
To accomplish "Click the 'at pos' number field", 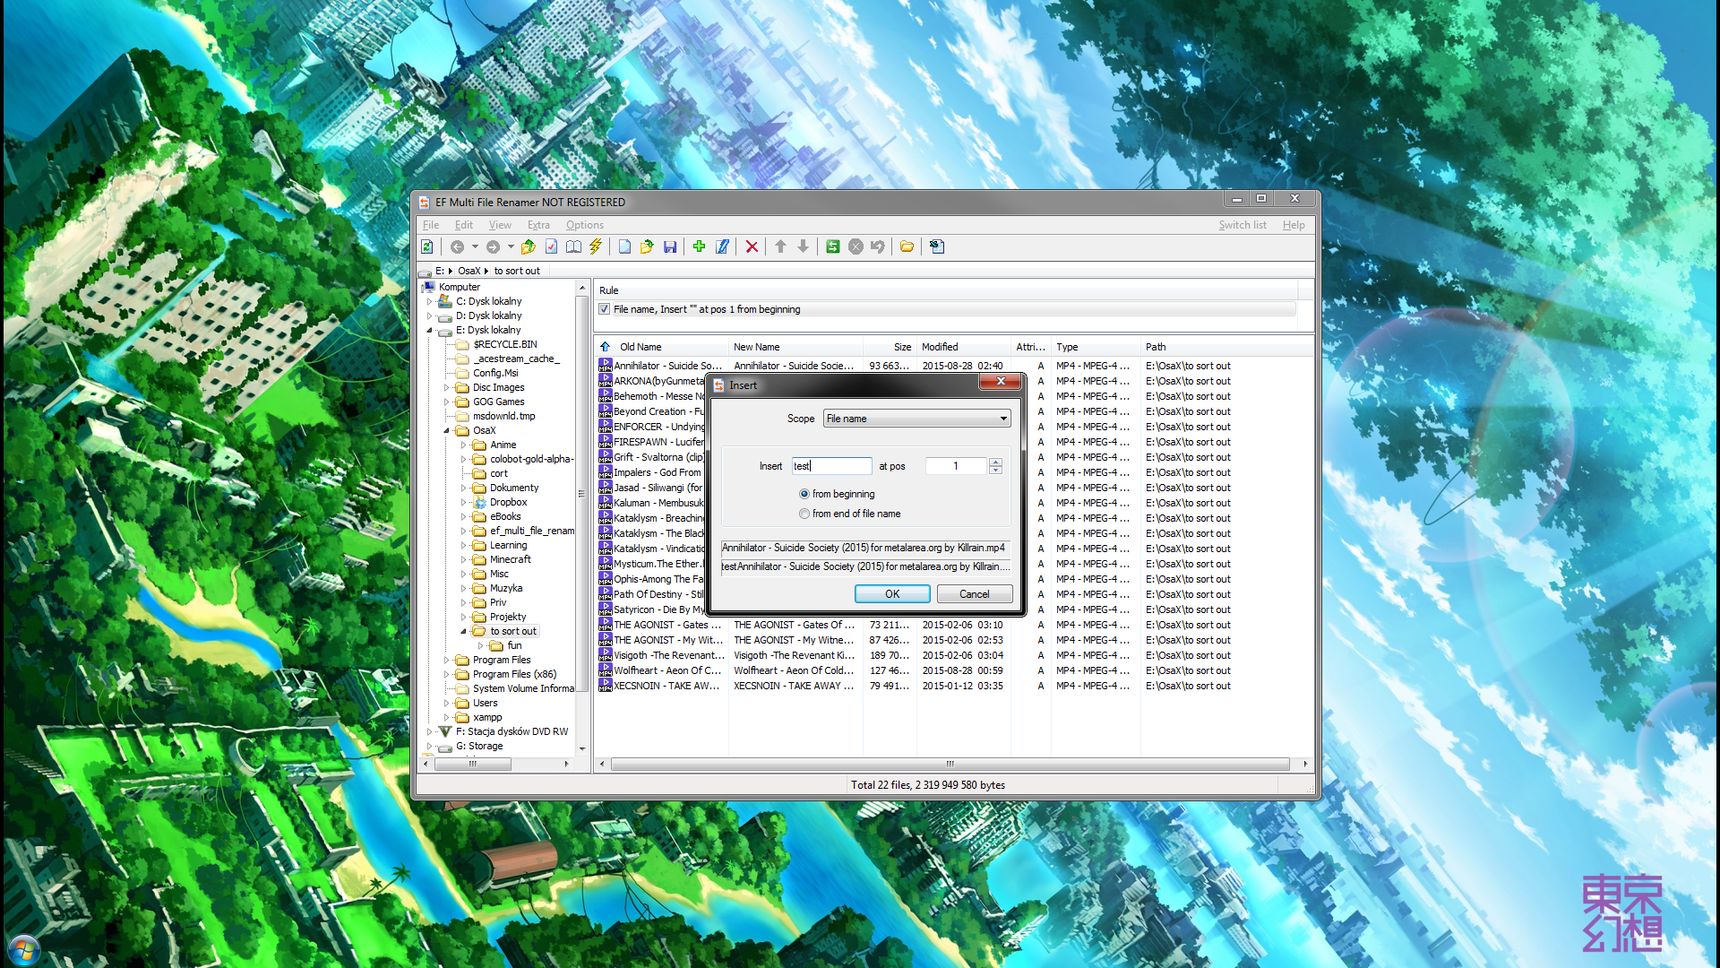I will (957, 466).
